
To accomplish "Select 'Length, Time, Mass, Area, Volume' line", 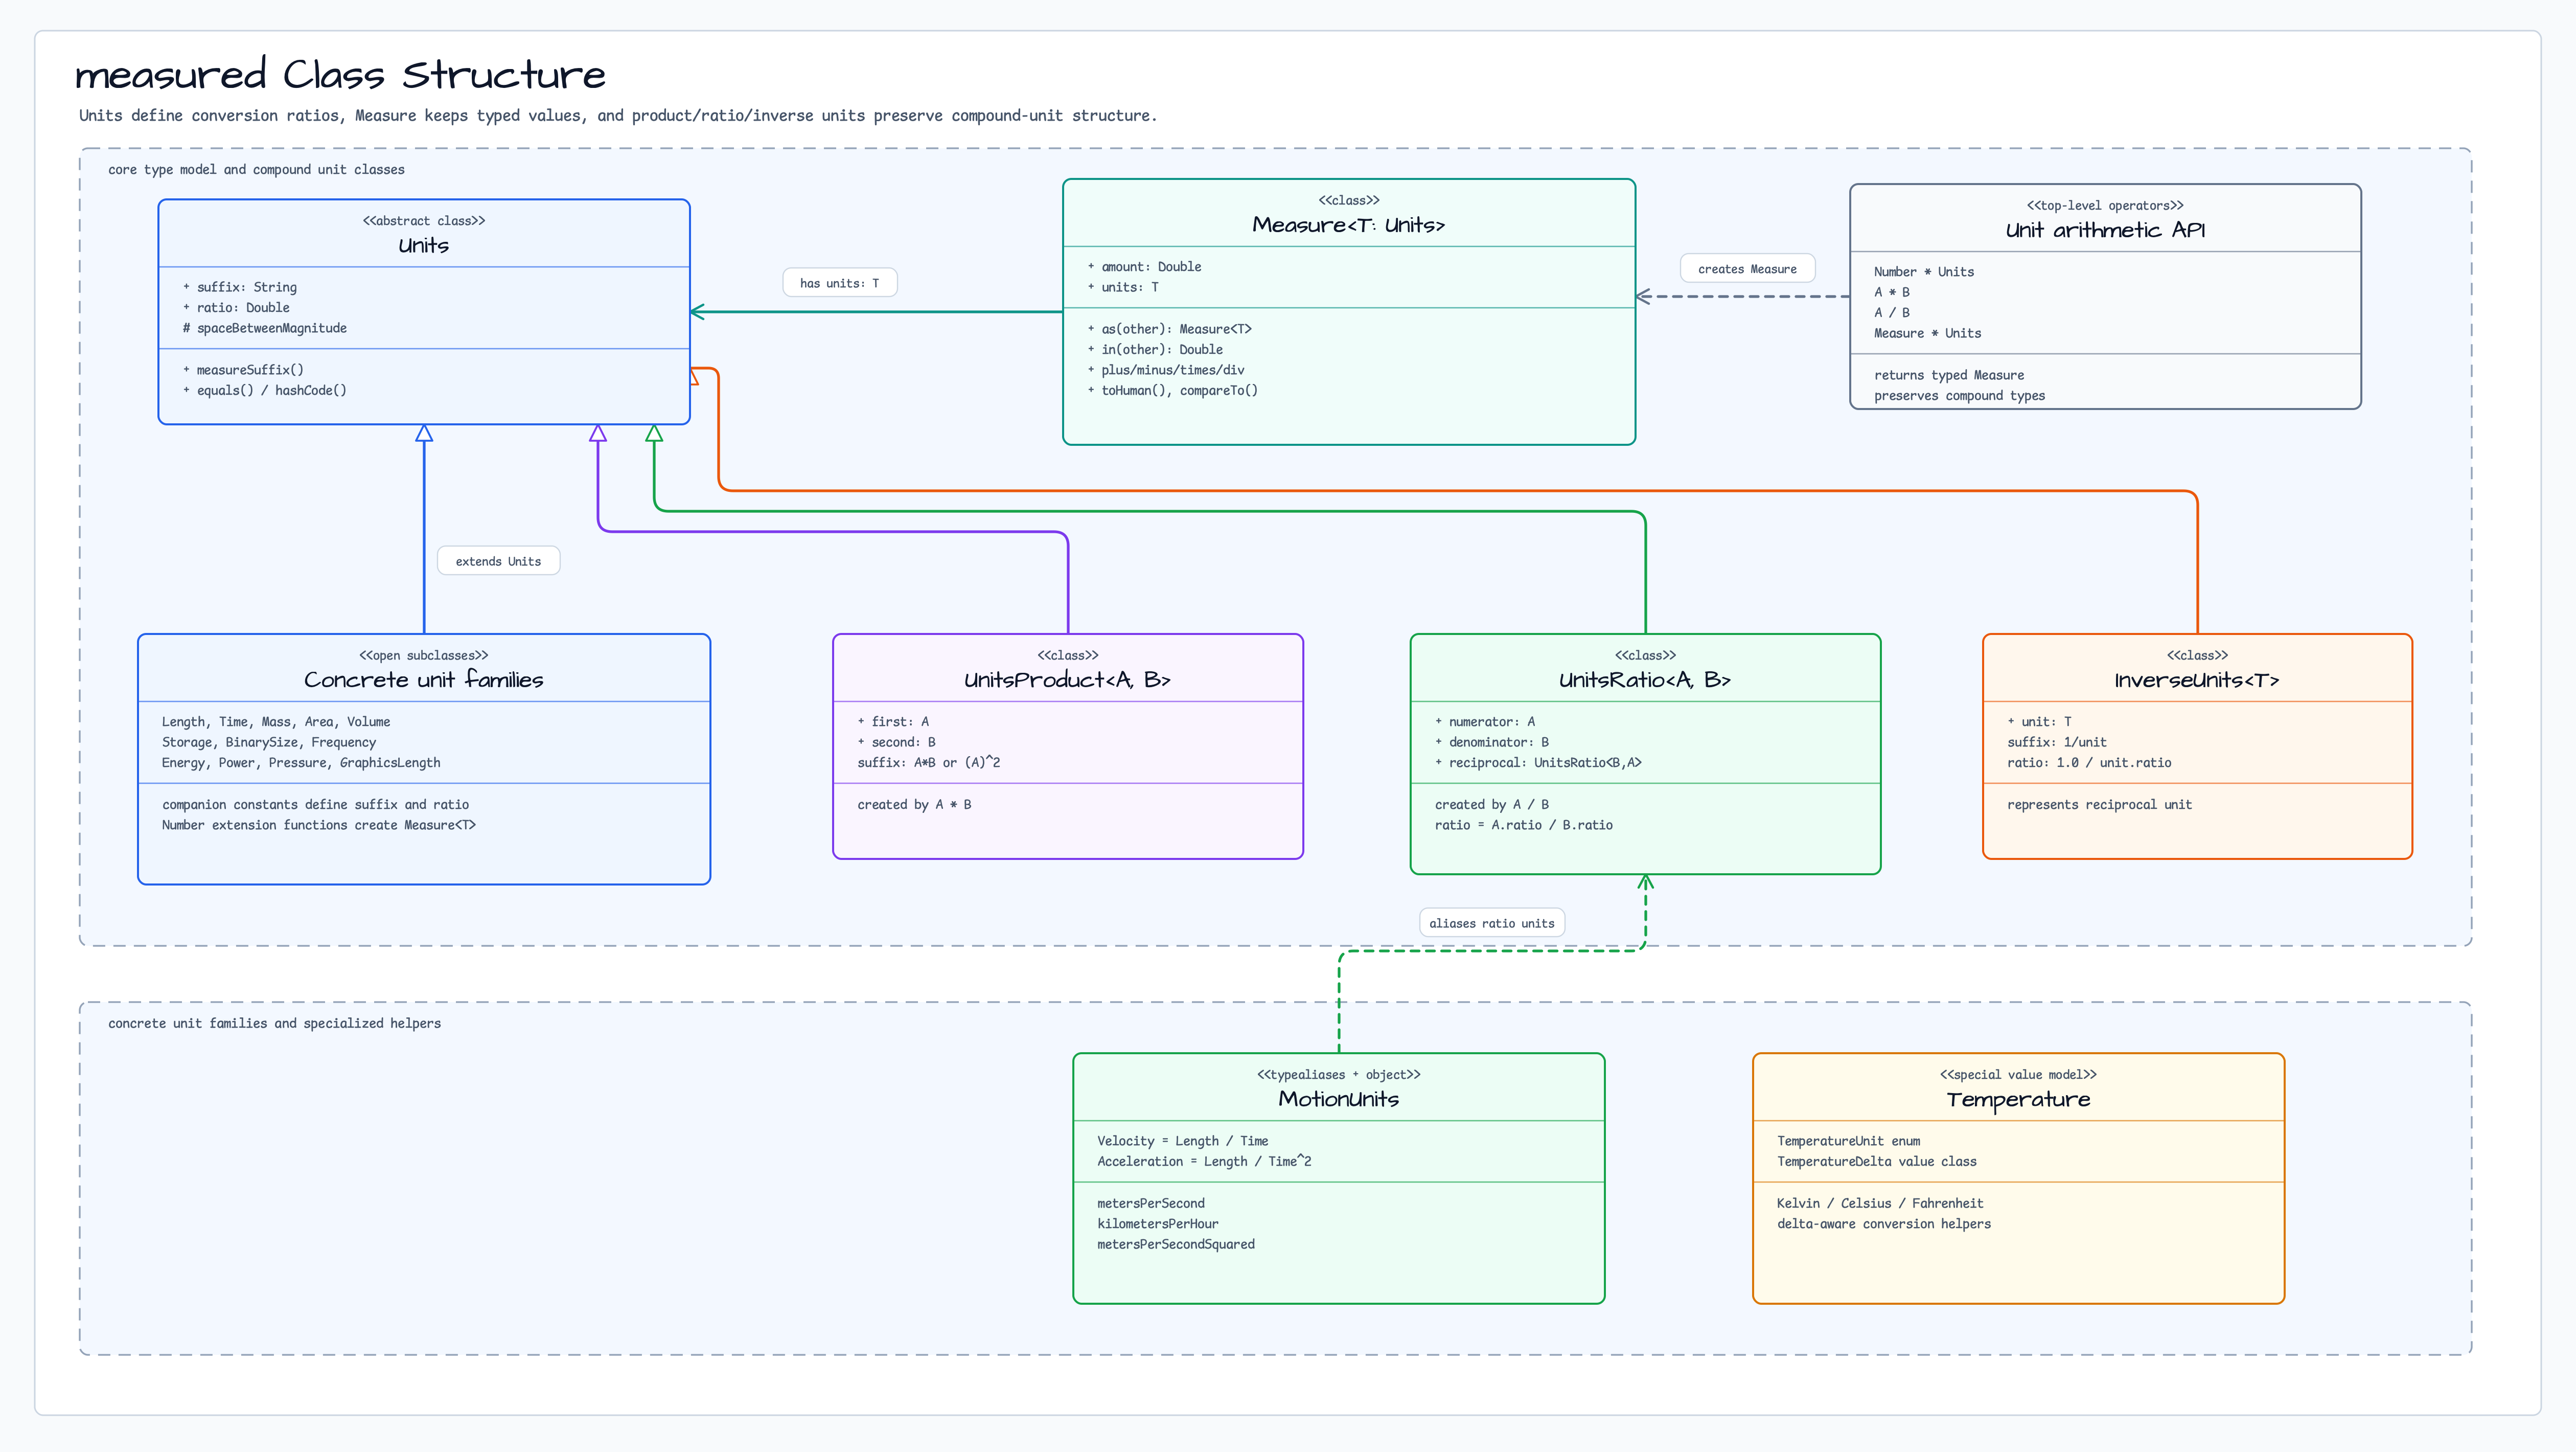I will coord(276,722).
